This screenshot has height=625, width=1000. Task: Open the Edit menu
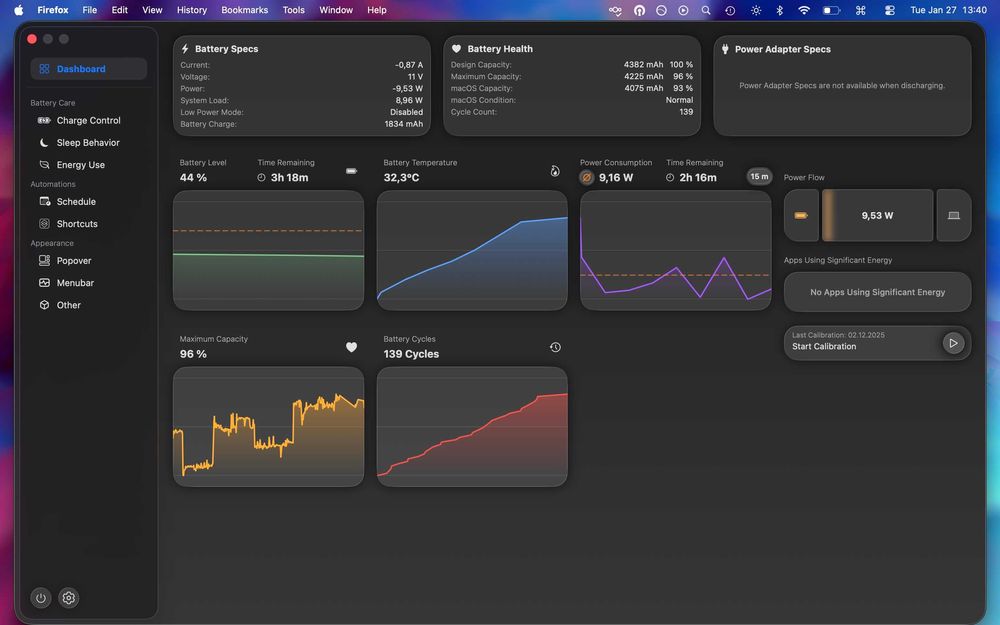(x=120, y=10)
